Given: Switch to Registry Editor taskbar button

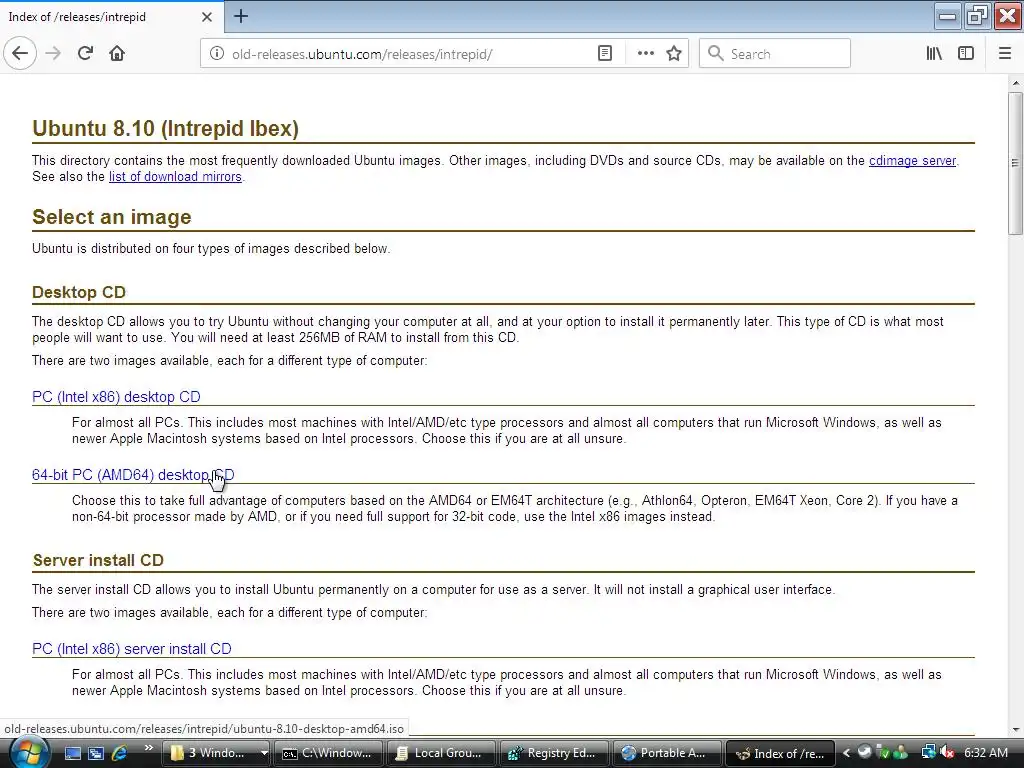Looking at the screenshot, I should pos(554,753).
